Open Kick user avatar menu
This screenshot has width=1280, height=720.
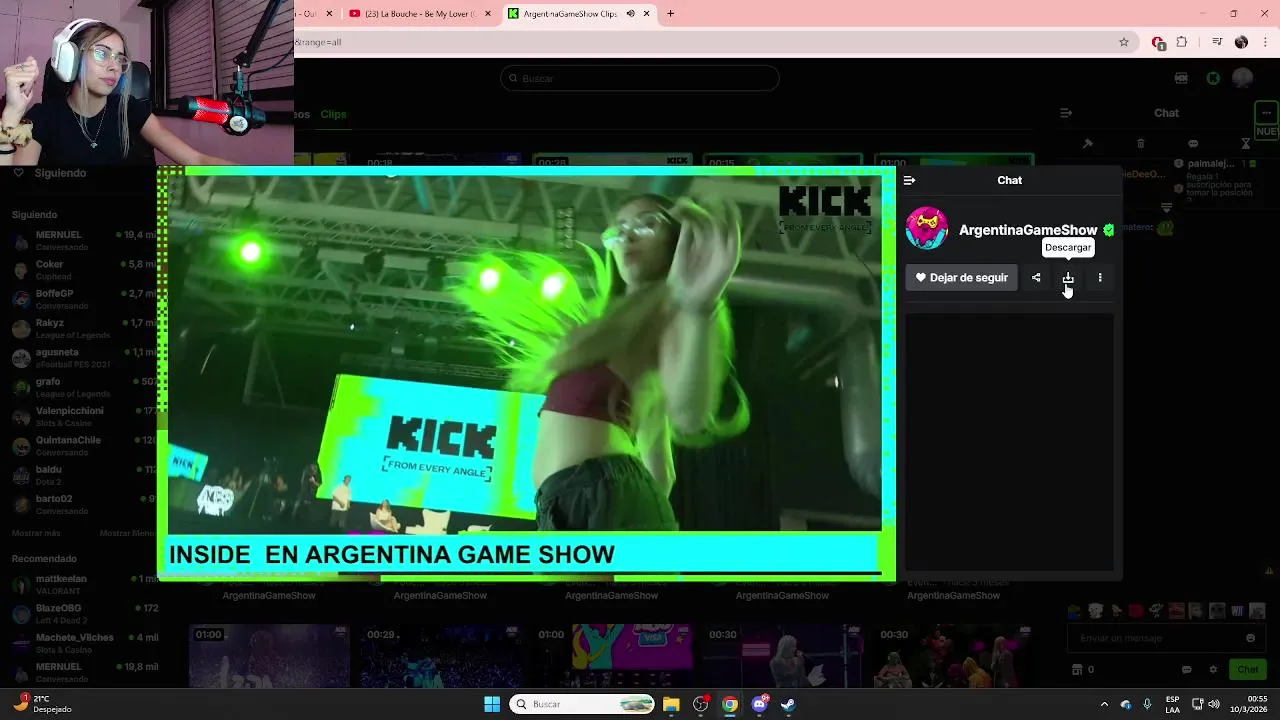click(1243, 78)
